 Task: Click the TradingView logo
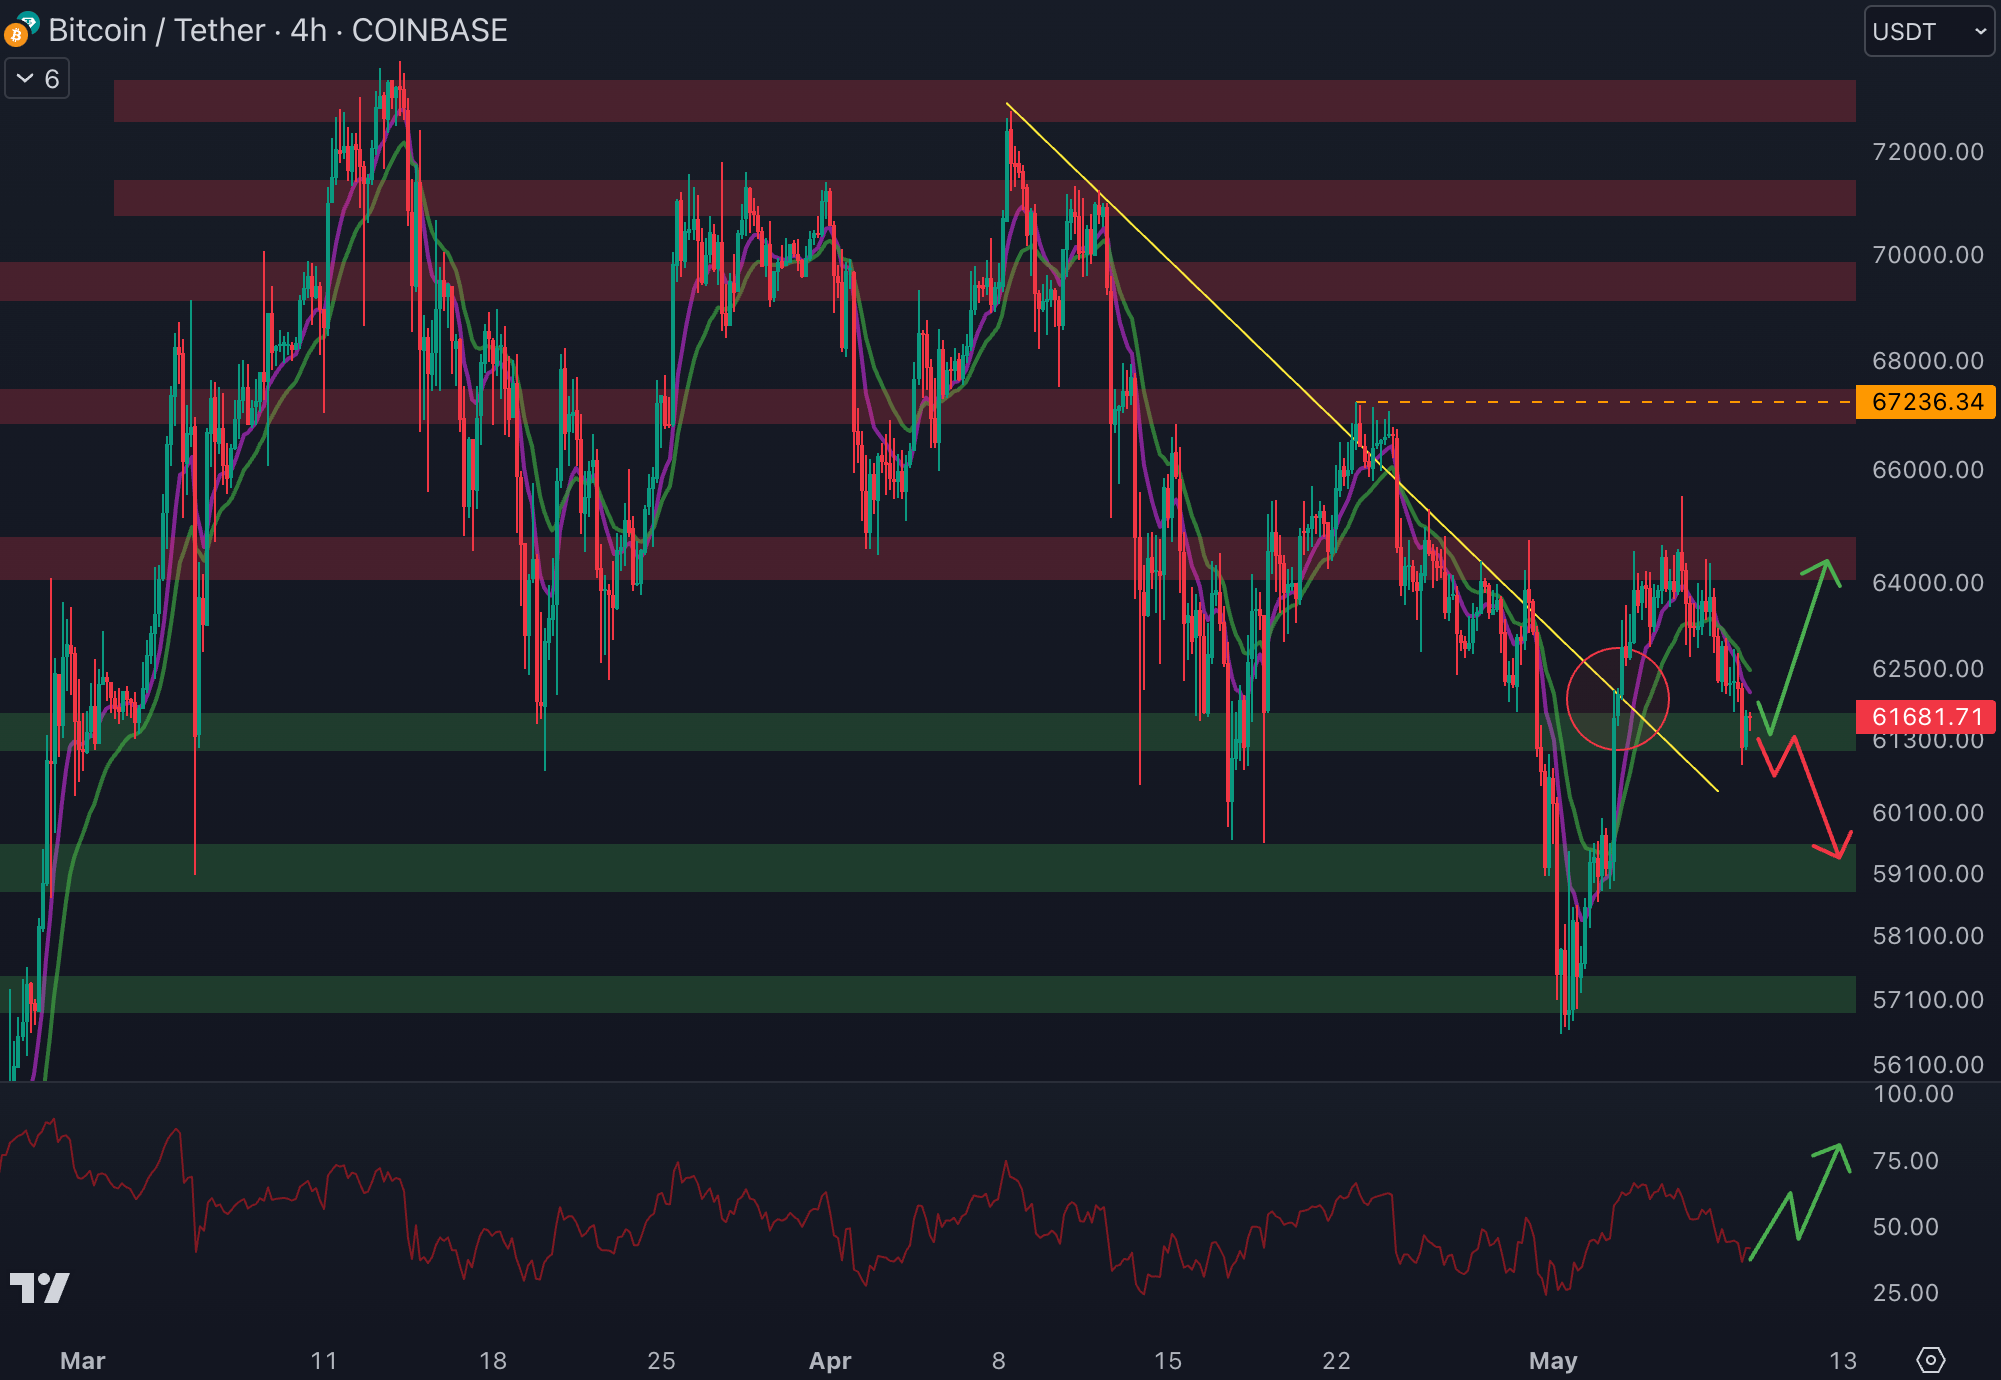point(39,1287)
